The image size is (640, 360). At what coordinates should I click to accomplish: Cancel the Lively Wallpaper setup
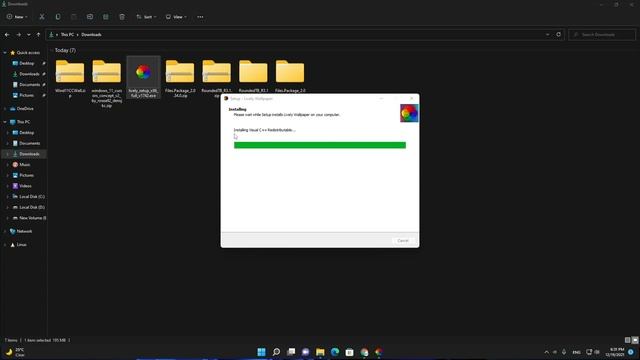[x=403, y=241]
